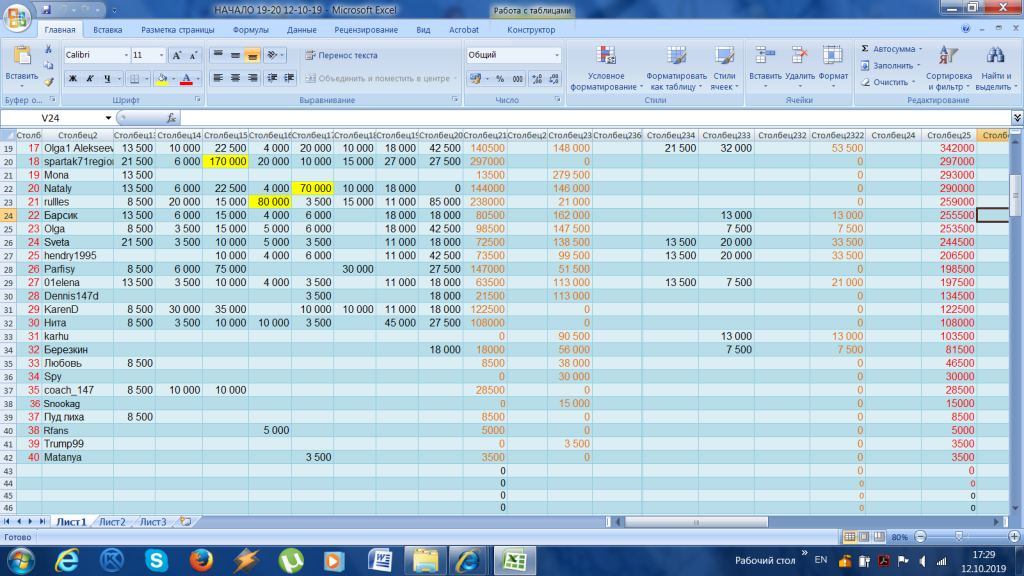Open Firefox from the Windows taskbar
The width and height of the screenshot is (1024, 576).
coord(201,559)
